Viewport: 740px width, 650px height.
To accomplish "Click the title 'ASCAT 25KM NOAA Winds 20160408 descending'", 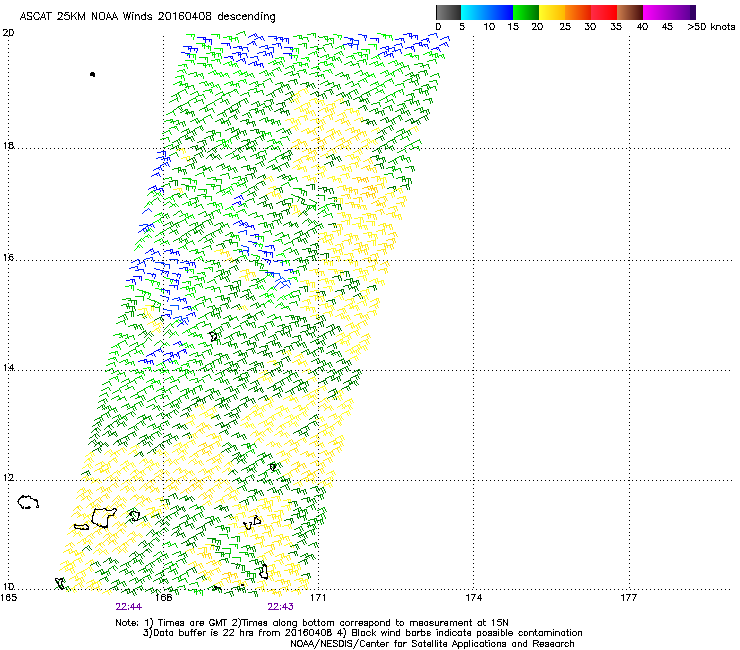I will pos(147,17).
